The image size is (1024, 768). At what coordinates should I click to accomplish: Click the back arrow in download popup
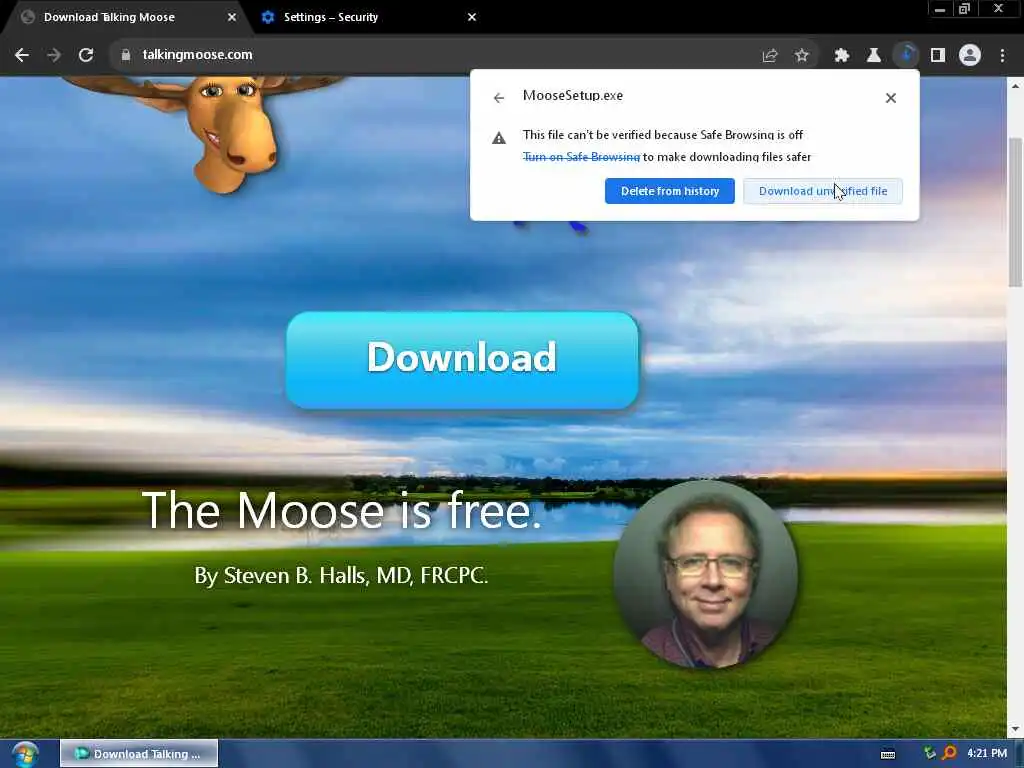point(499,98)
